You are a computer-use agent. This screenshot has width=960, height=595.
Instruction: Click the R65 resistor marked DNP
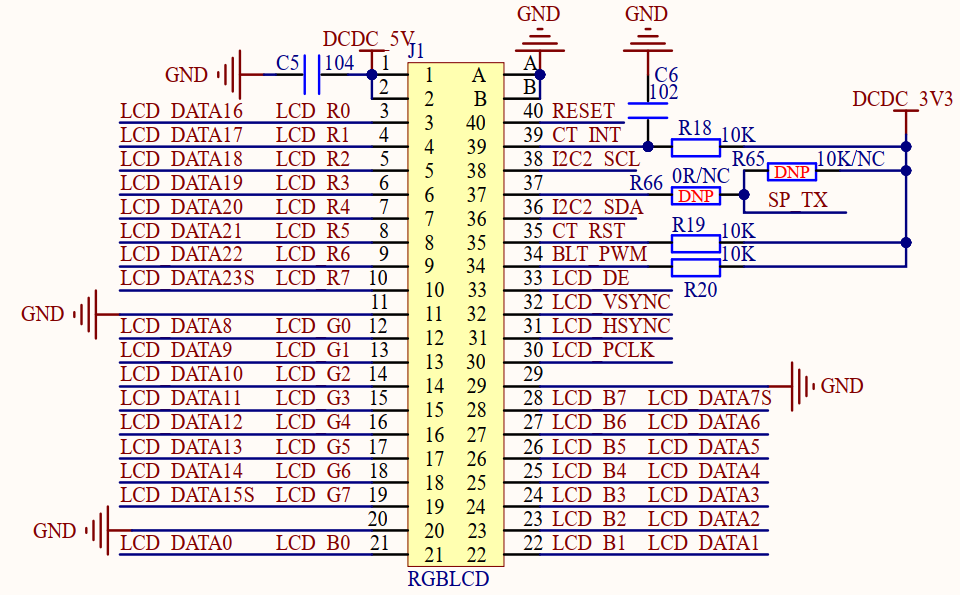tap(792, 171)
